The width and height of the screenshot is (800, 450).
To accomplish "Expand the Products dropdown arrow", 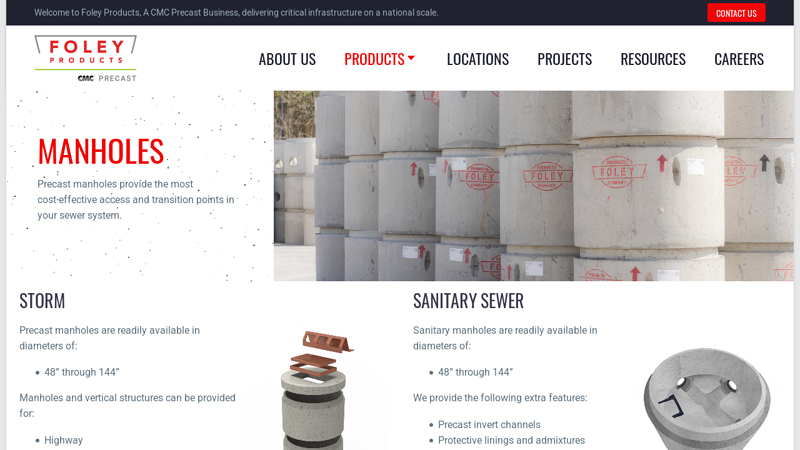I will pos(411,58).
